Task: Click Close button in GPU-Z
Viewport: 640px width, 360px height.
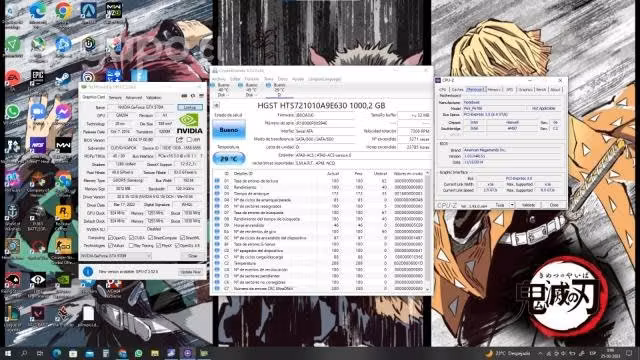Action: point(192,256)
